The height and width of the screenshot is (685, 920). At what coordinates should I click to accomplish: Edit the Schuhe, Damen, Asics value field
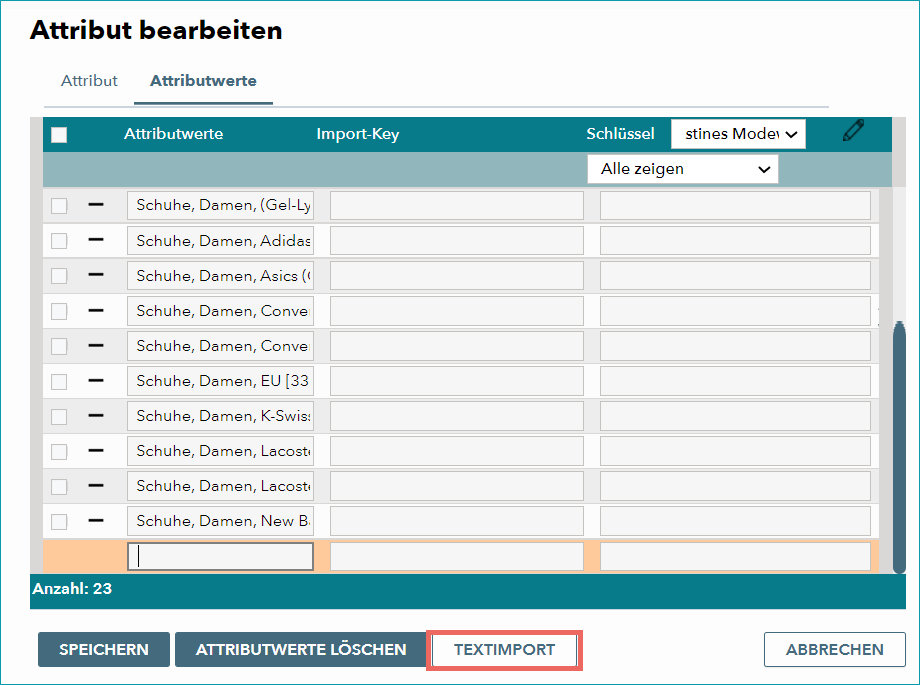point(221,276)
